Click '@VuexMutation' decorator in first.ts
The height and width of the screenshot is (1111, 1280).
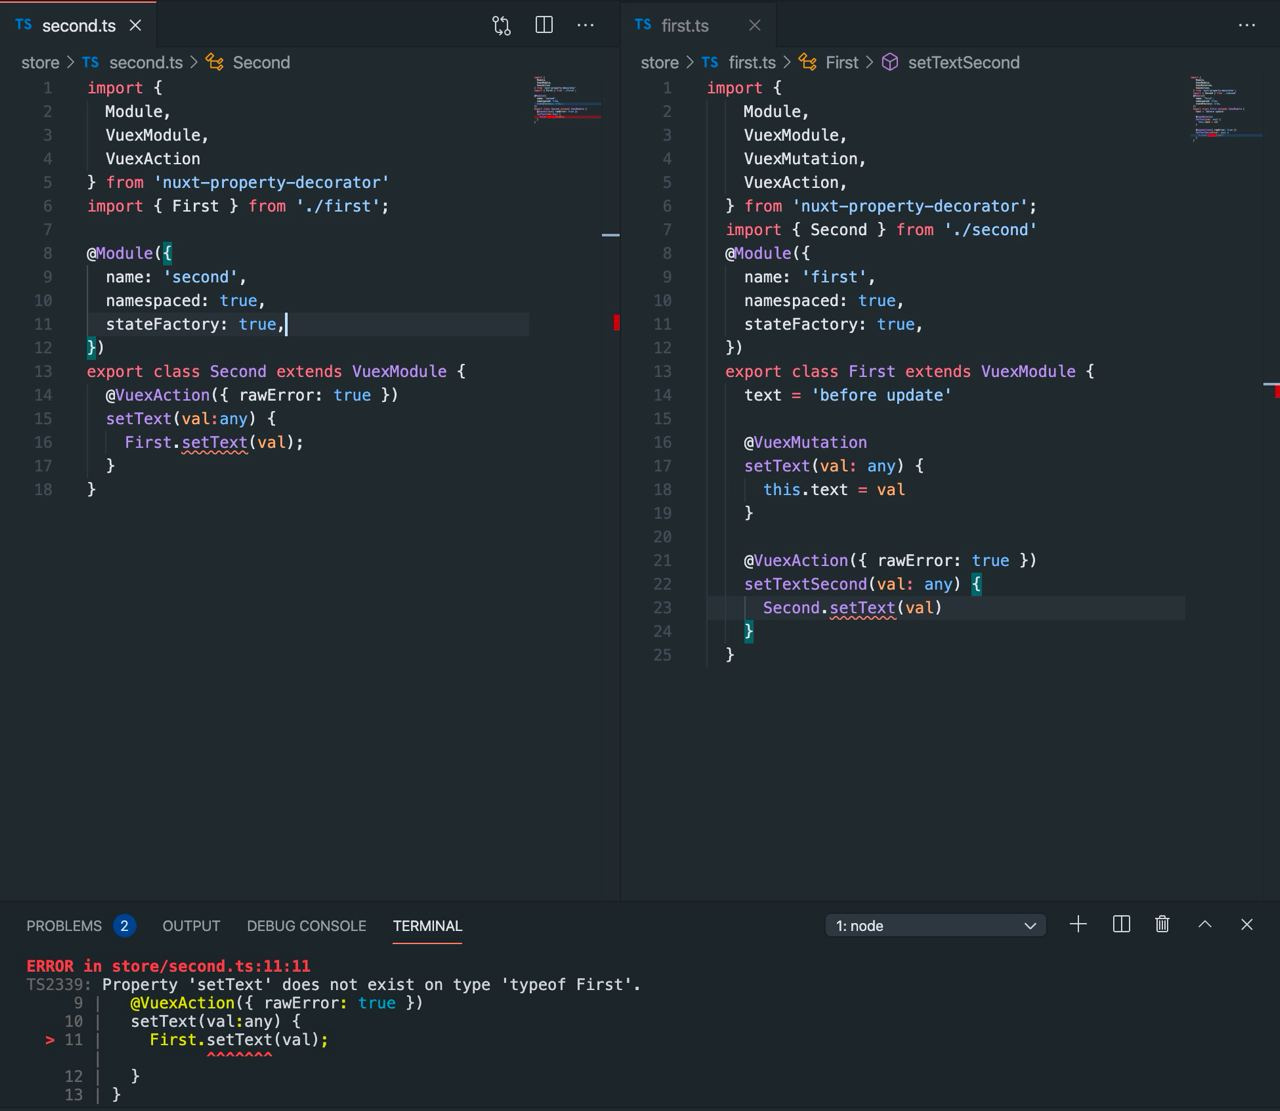[805, 442]
